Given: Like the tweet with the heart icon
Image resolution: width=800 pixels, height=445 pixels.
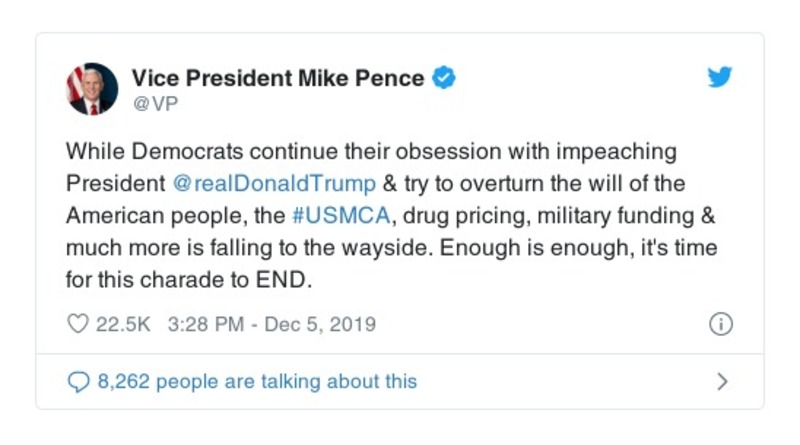Looking at the screenshot, I should pyautogui.click(x=76, y=325).
